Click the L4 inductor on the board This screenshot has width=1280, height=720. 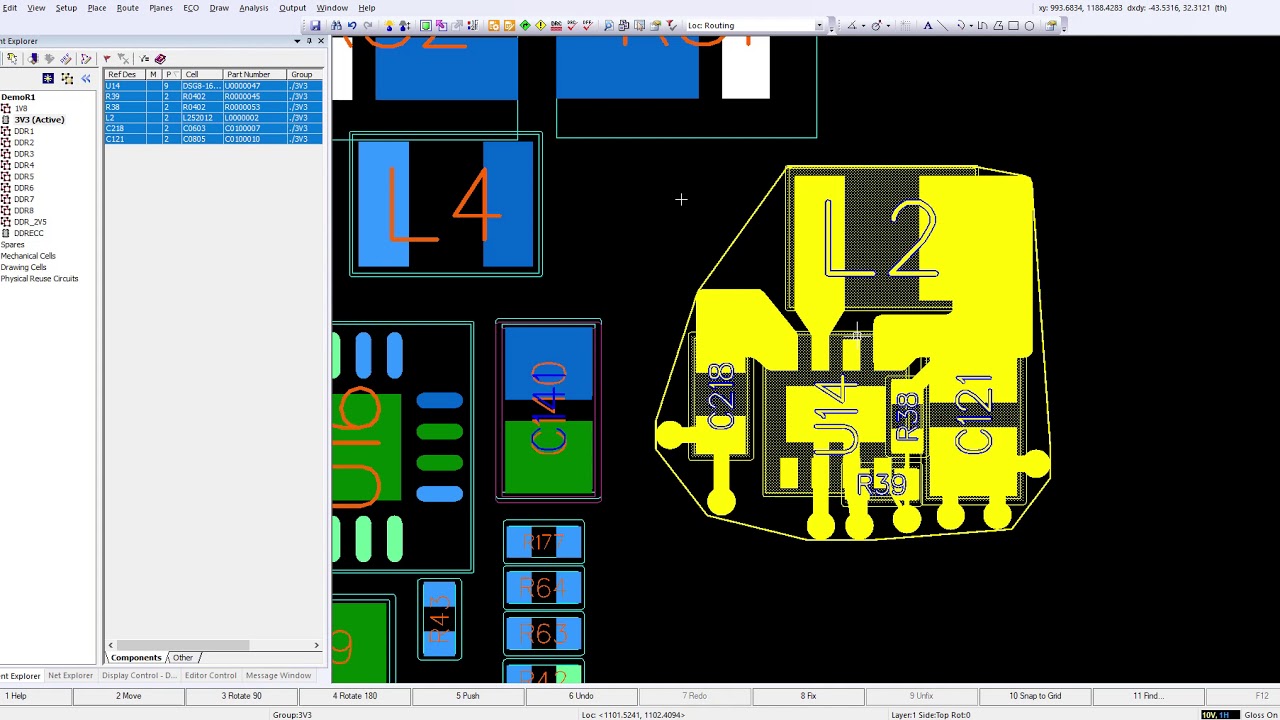pos(445,205)
